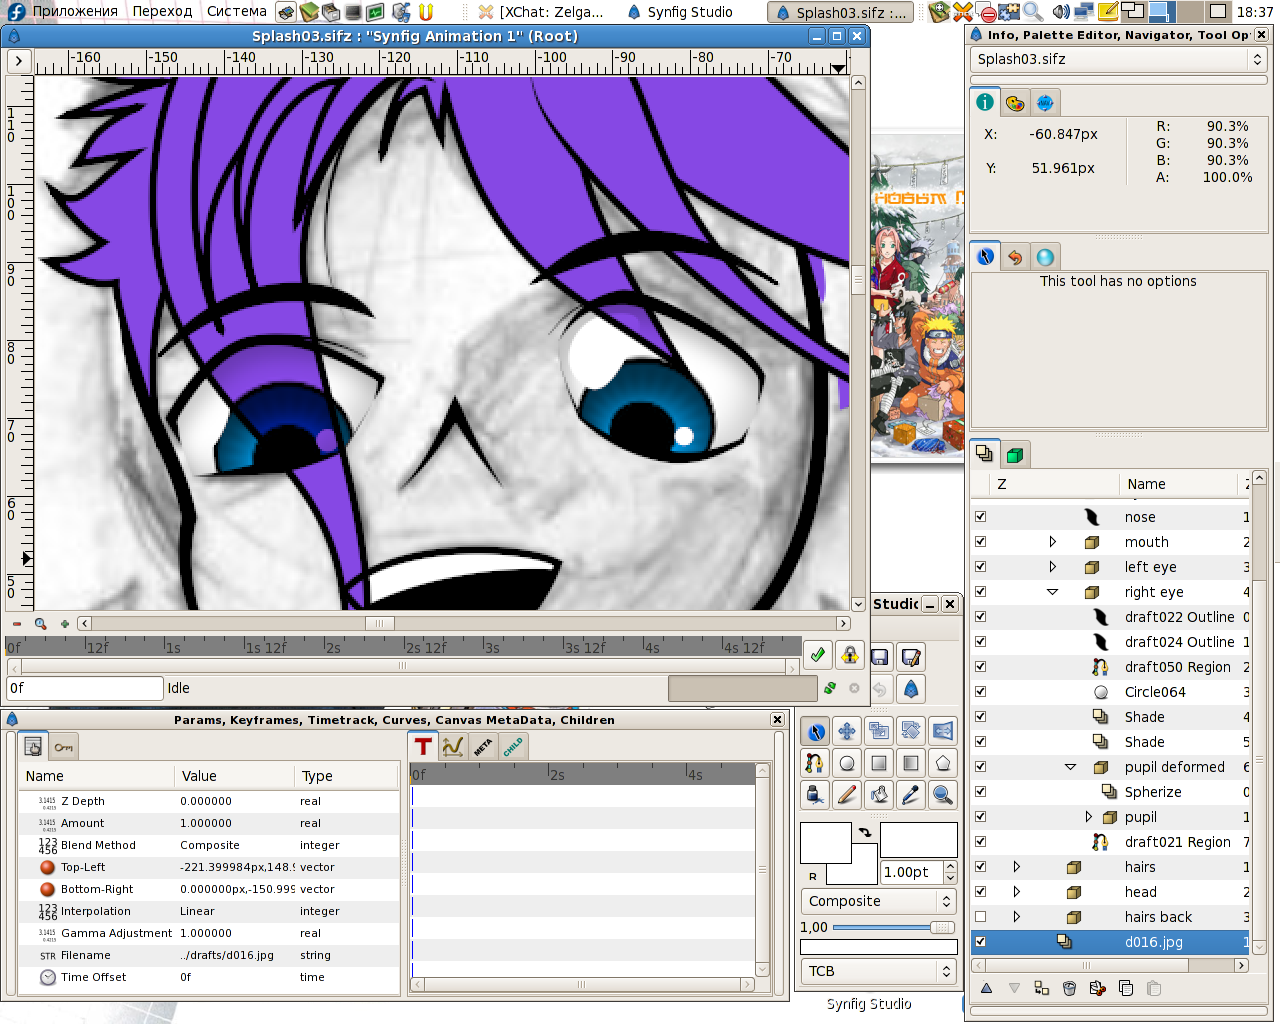Screen dimensions: 1280x1024
Task: Open the TCB interpolation dropdown
Action: click(x=879, y=971)
